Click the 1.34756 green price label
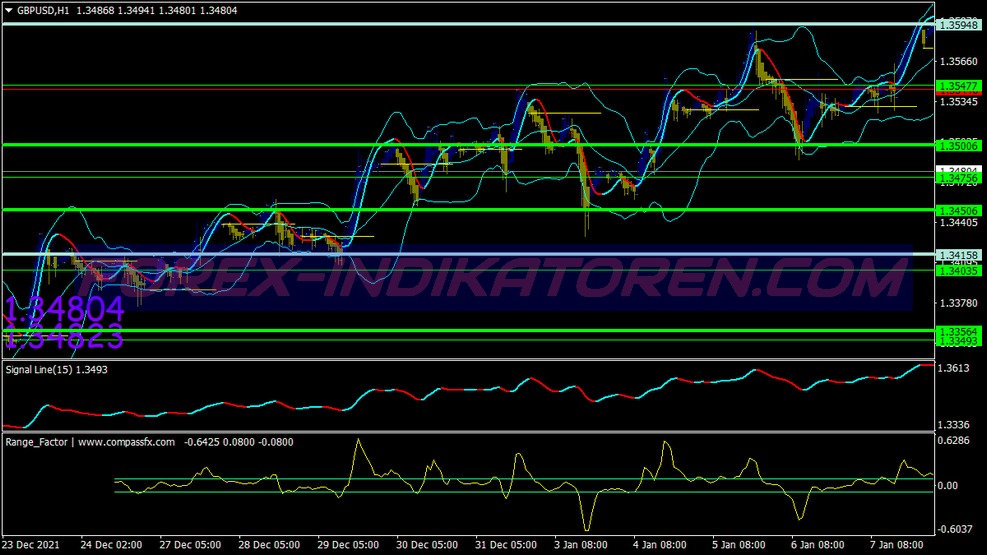Viewport: 987px width, 555px height. pyautogui.click(x=959, y=179)
